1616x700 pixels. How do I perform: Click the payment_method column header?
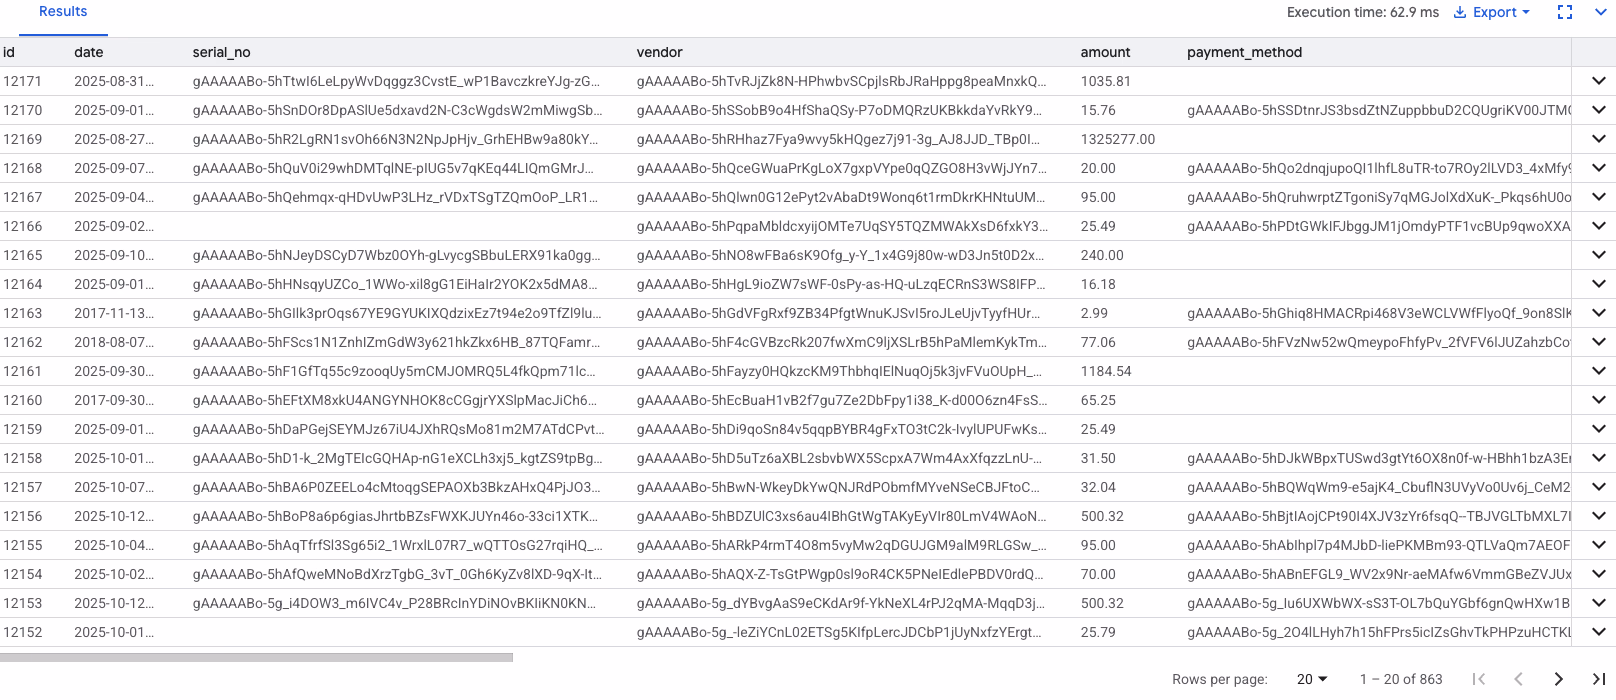pos(1244,52)
